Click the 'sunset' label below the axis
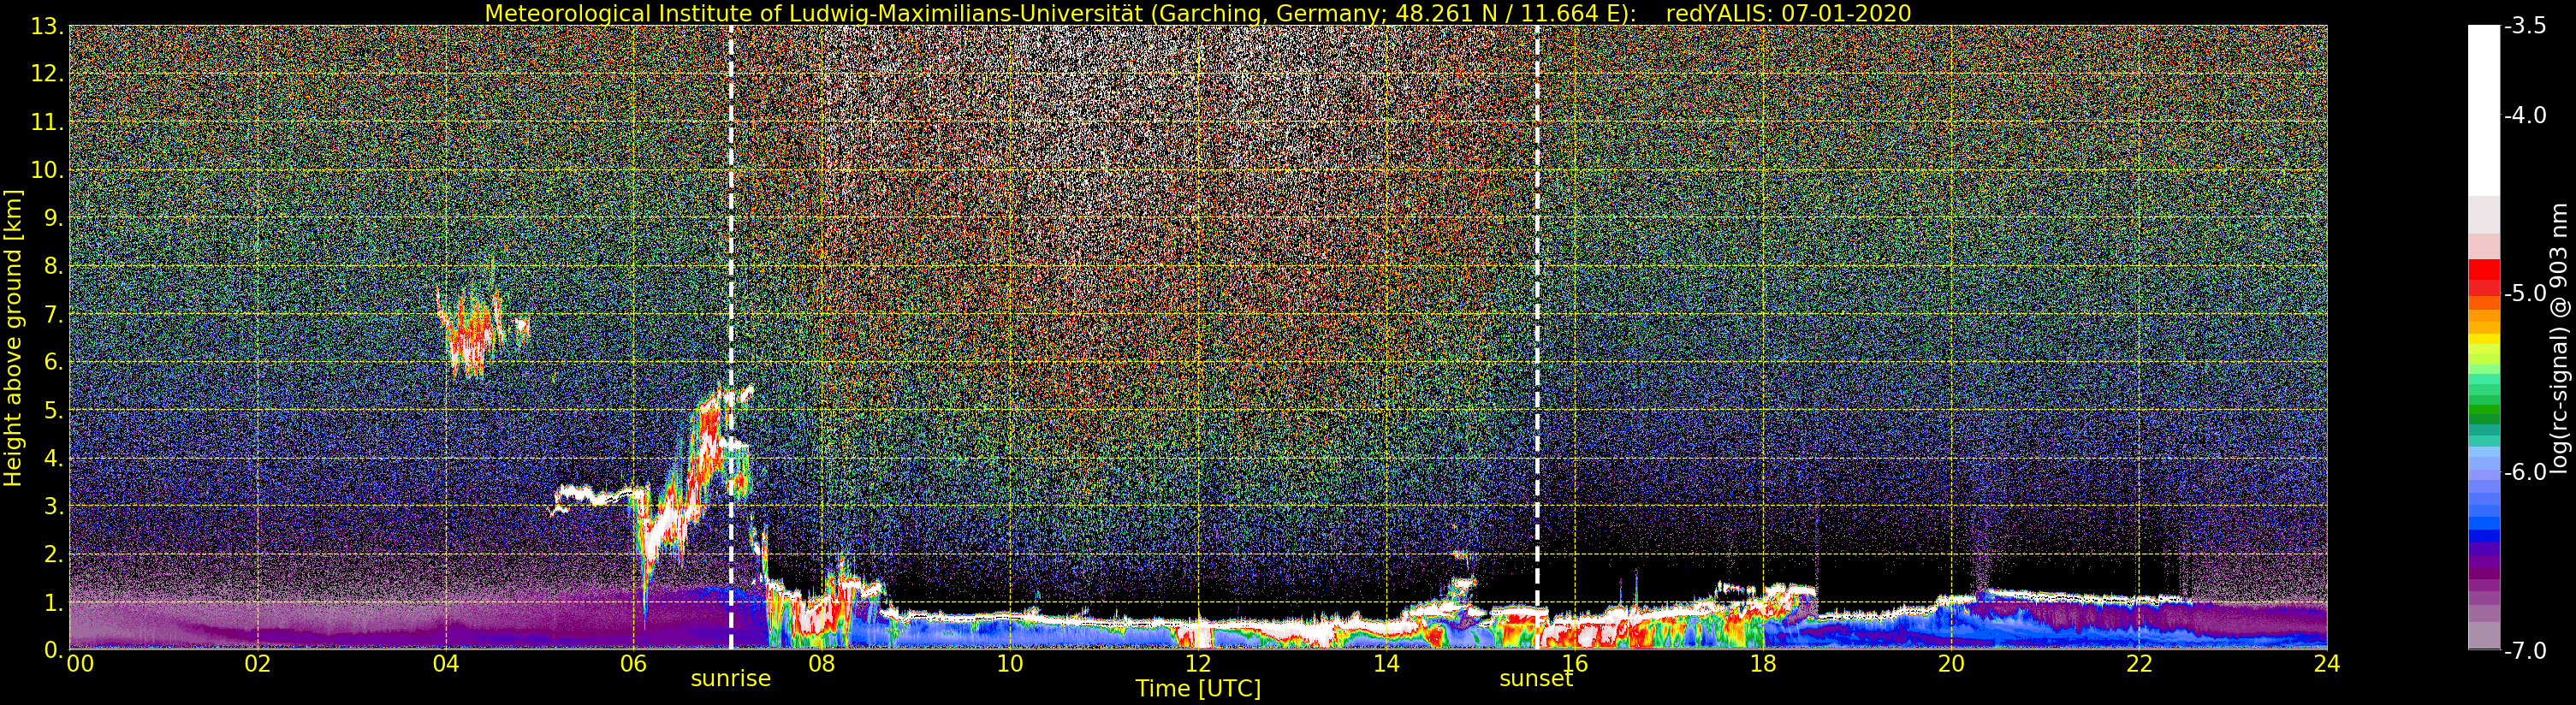The image size is (2576, 705). [x=1536, y=679]
